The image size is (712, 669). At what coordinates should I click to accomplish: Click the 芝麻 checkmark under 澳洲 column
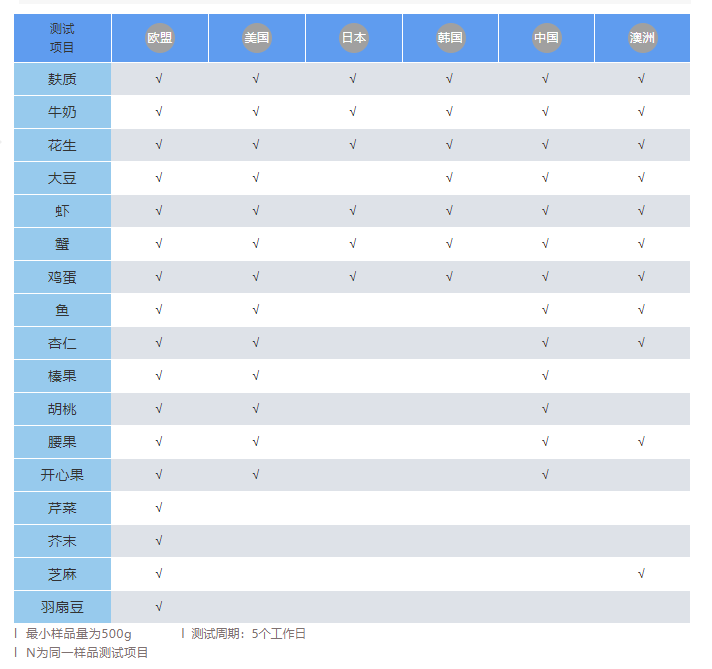pos(641,574)
